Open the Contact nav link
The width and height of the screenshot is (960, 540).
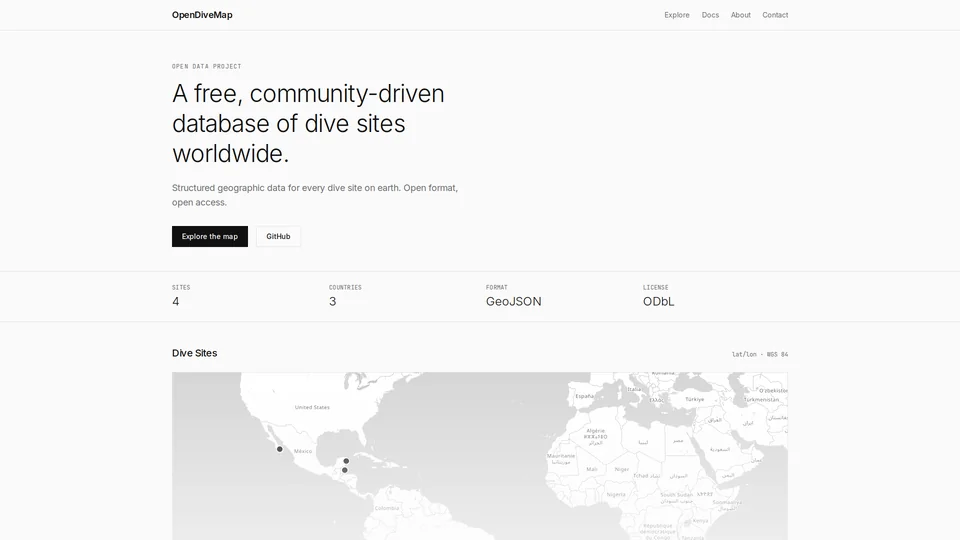pos(775,15)
